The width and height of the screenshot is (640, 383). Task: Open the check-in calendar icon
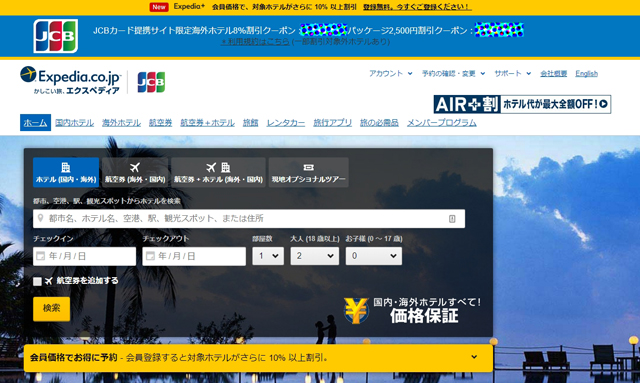[x=40, y=256]
